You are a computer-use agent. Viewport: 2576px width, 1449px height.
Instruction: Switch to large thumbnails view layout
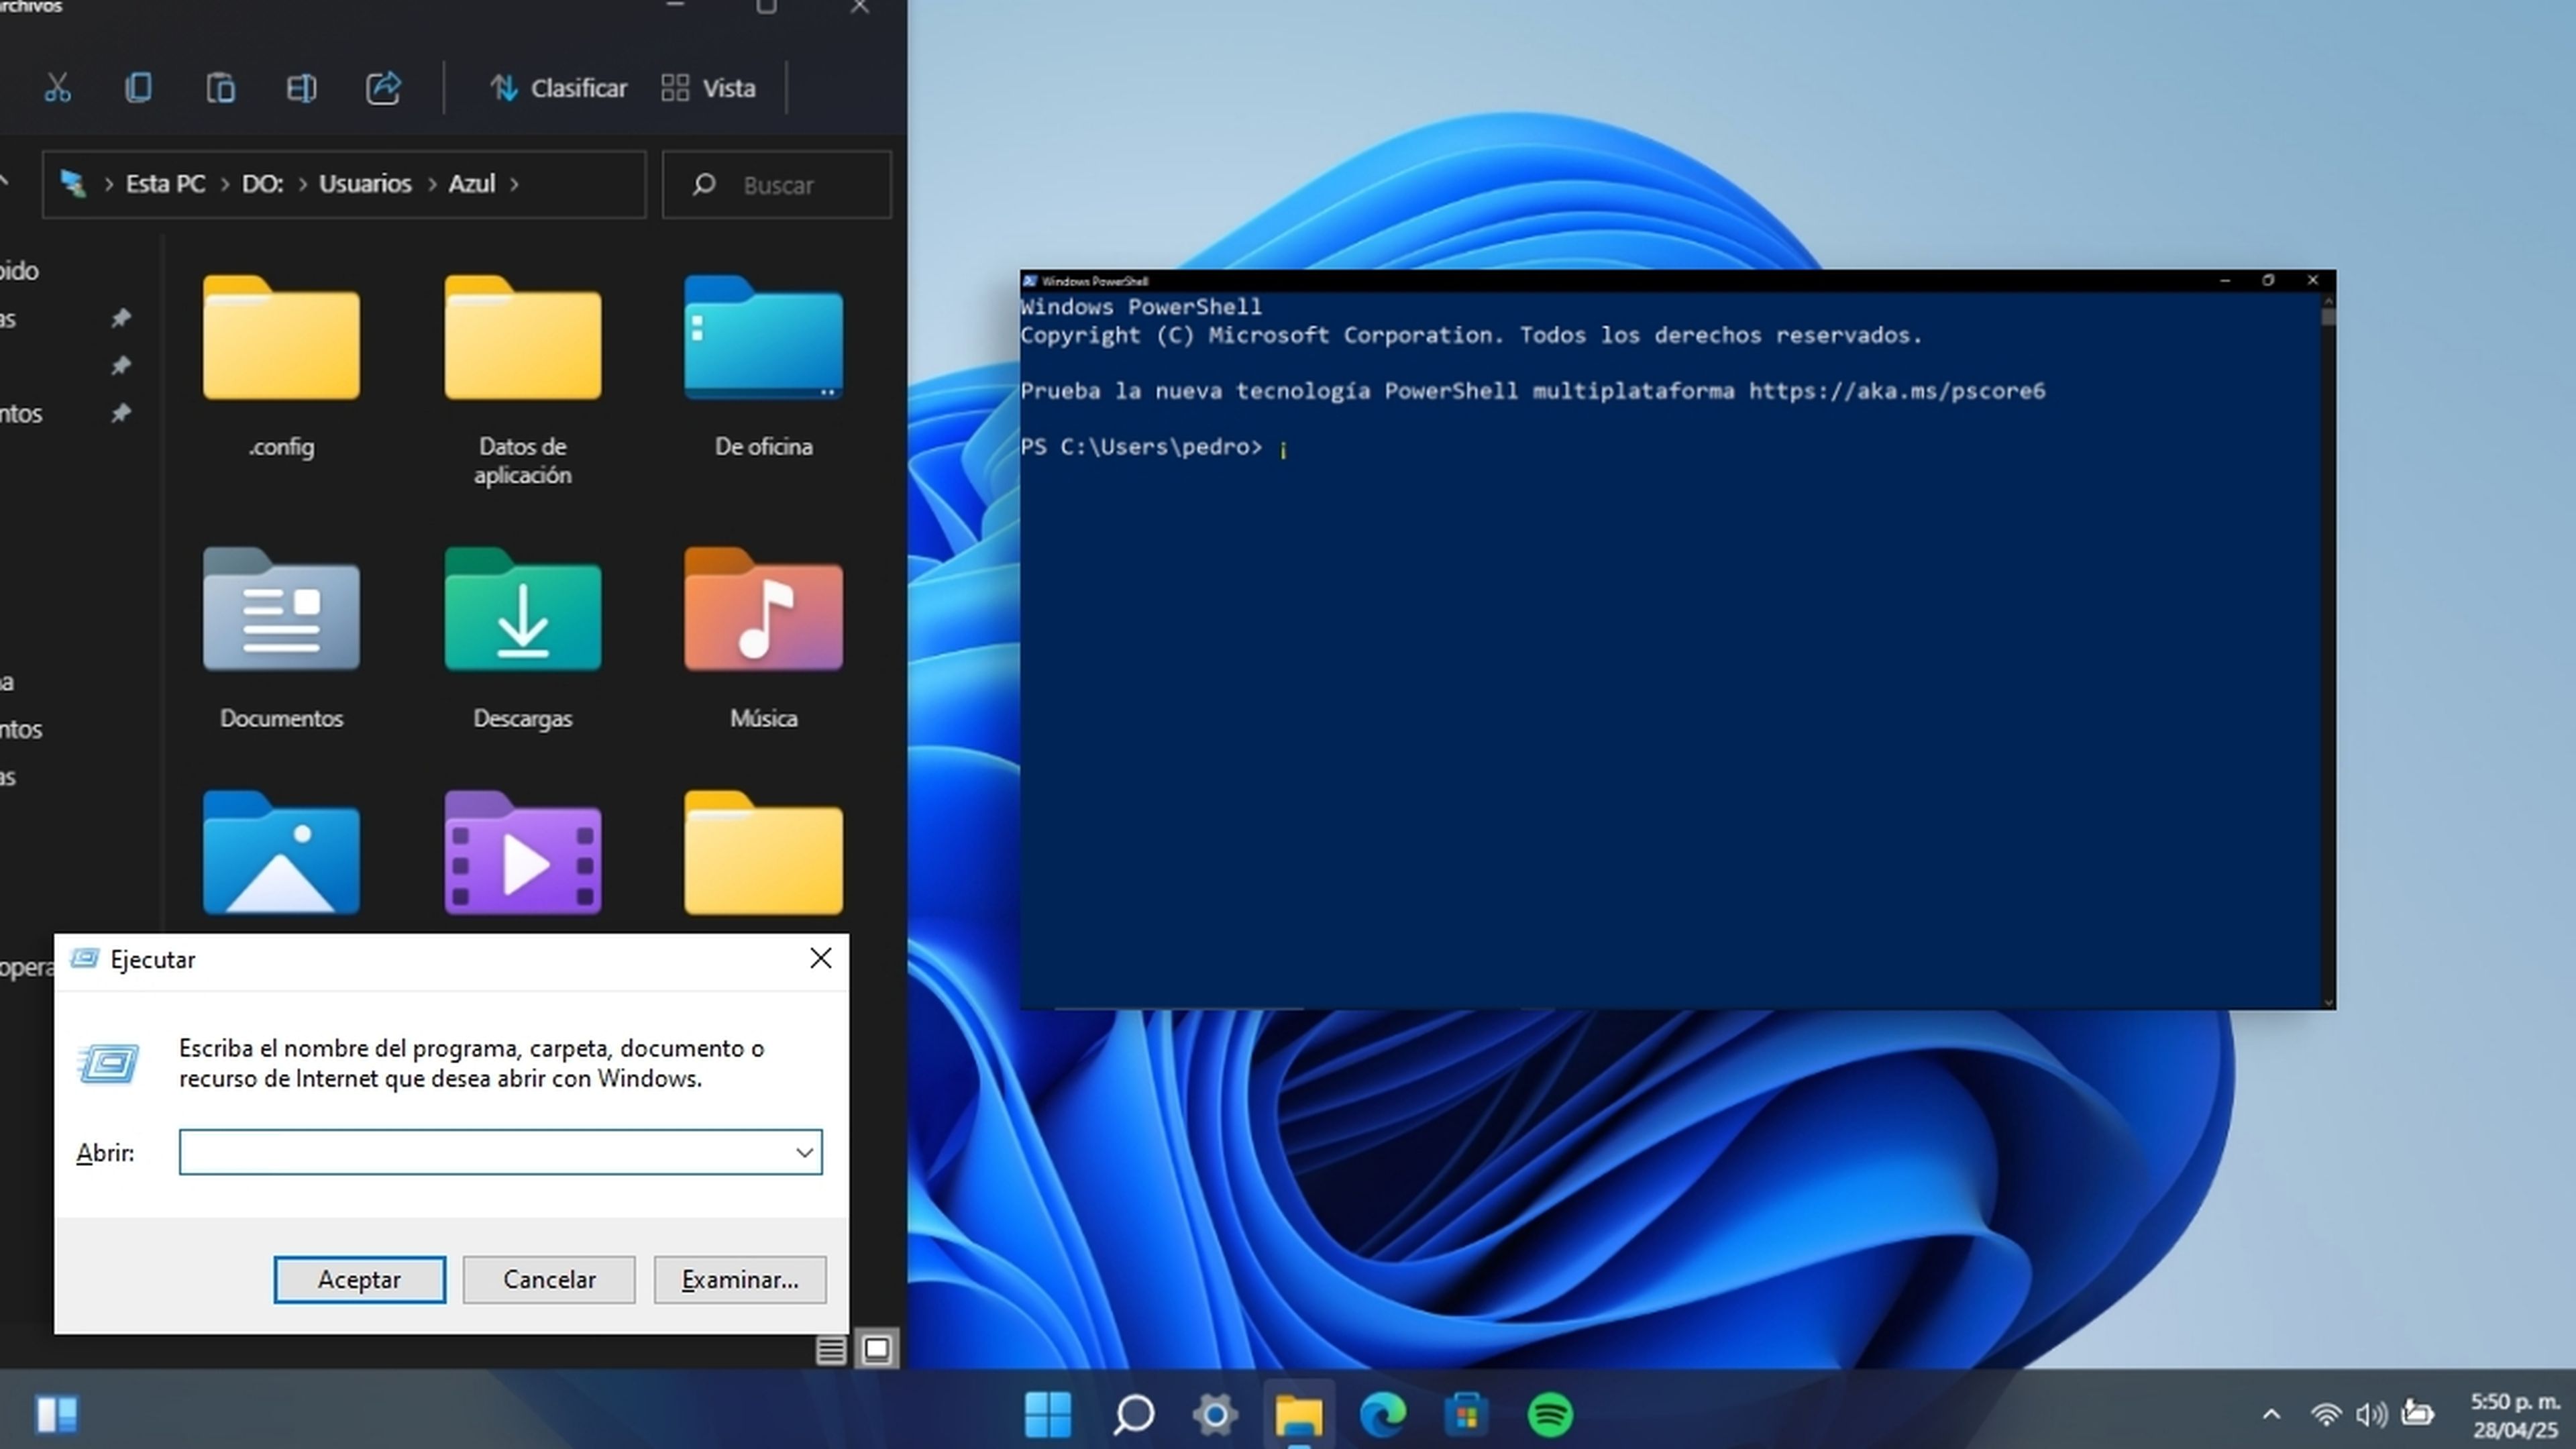[x=877, y=1350]
